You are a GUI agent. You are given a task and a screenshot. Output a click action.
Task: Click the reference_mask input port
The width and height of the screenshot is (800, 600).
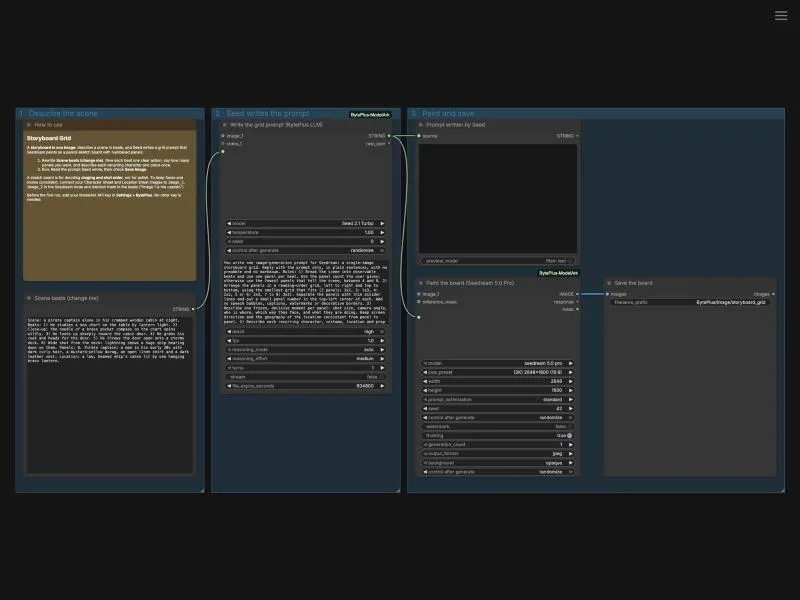tap(419, 302)
